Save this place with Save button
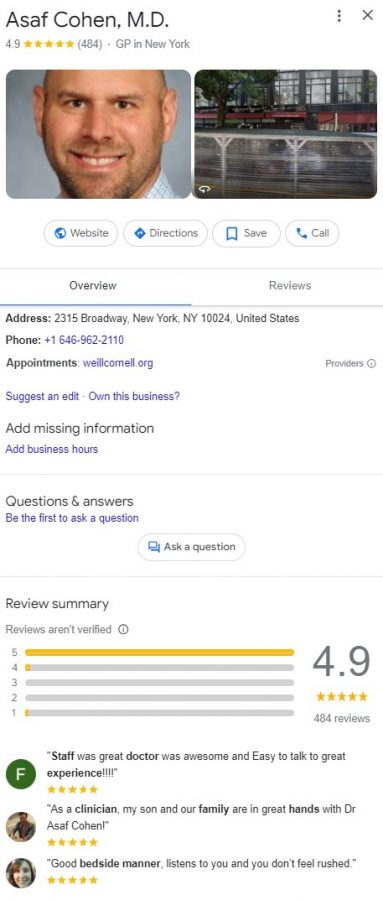The height and width of the screenshot is (900, 383). (x=246, y=233)
